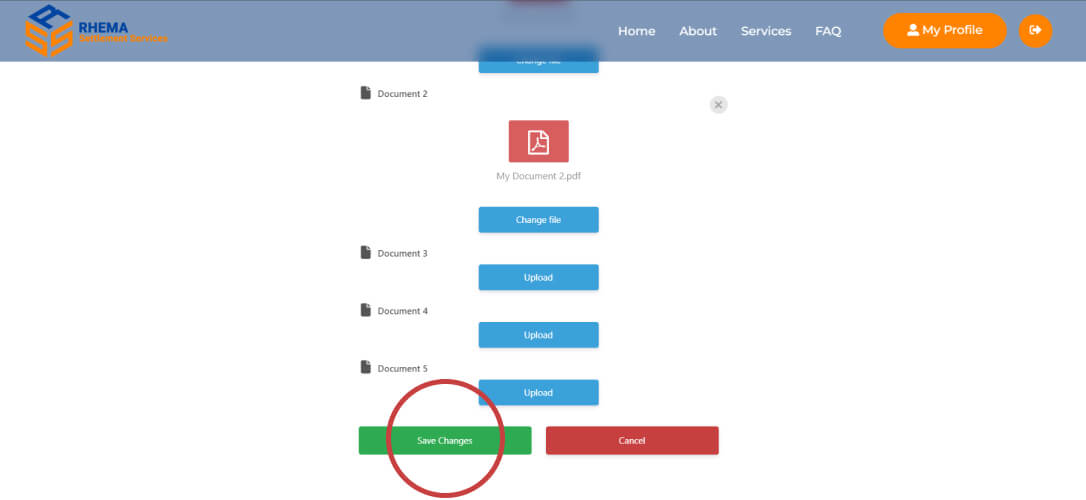Go to the Home page
The image size is (1086, 500).
(x=636, y=31)
